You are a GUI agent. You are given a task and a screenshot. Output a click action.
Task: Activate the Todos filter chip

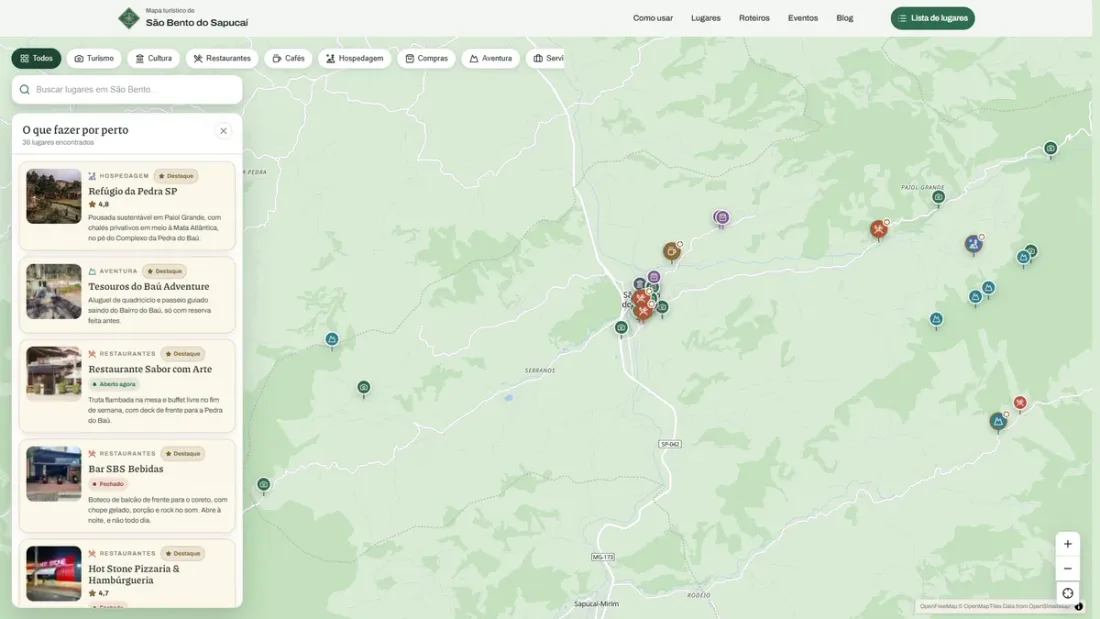36,58
